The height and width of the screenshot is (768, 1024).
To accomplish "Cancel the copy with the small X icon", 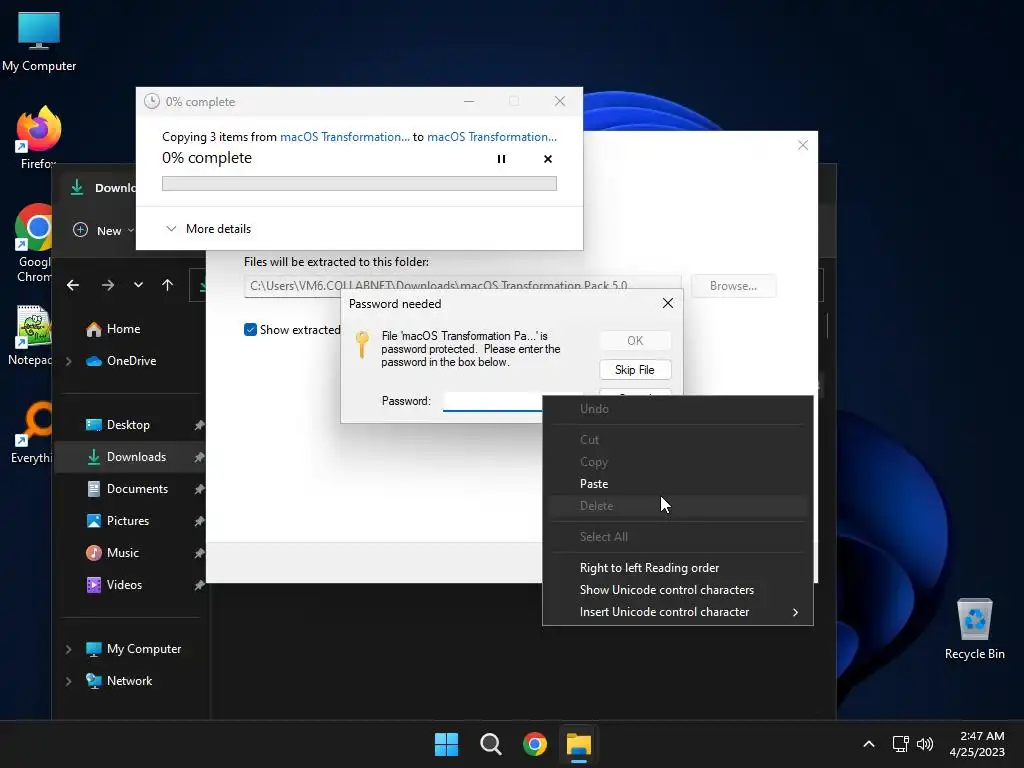I will point(548,159).
